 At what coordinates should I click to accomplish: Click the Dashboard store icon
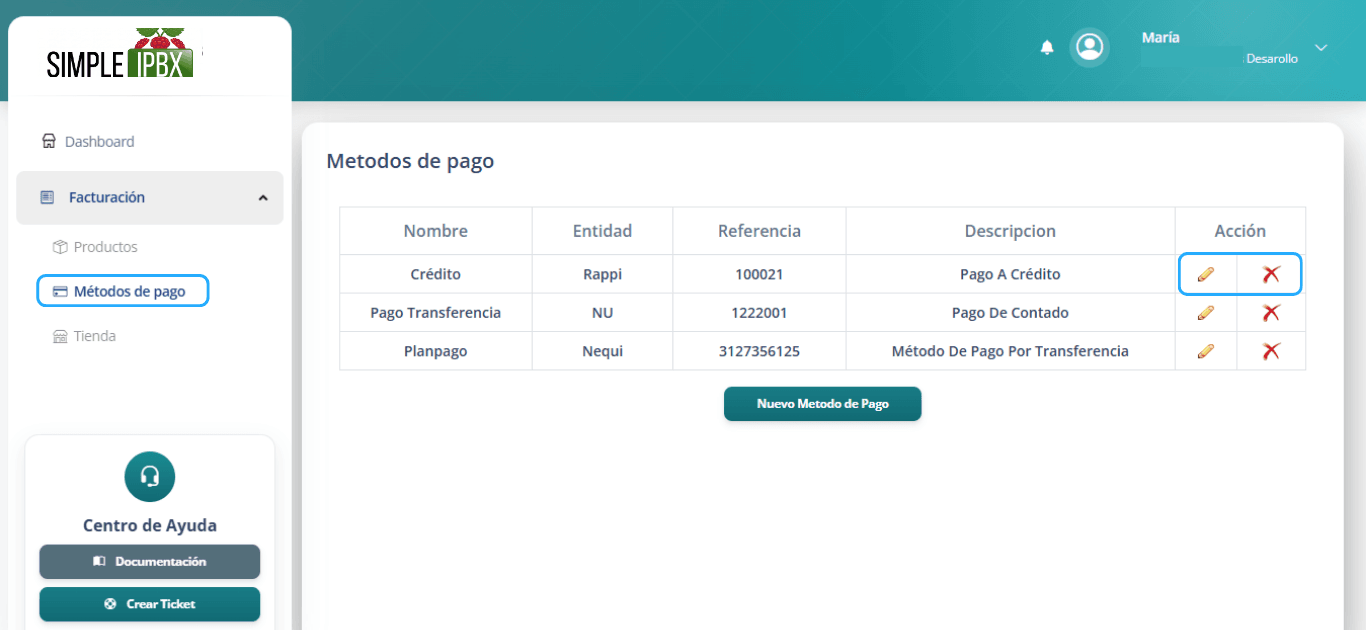[48, 141]
